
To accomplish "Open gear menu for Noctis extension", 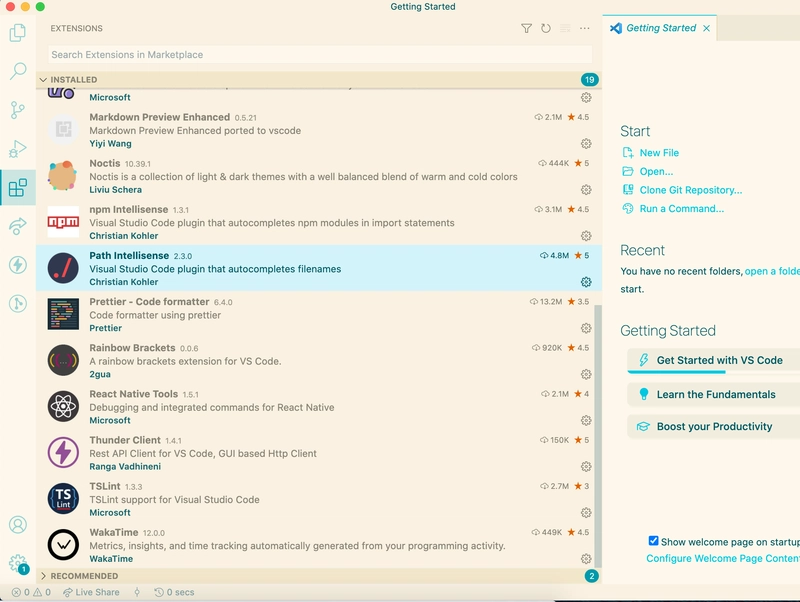I will 586,190.
